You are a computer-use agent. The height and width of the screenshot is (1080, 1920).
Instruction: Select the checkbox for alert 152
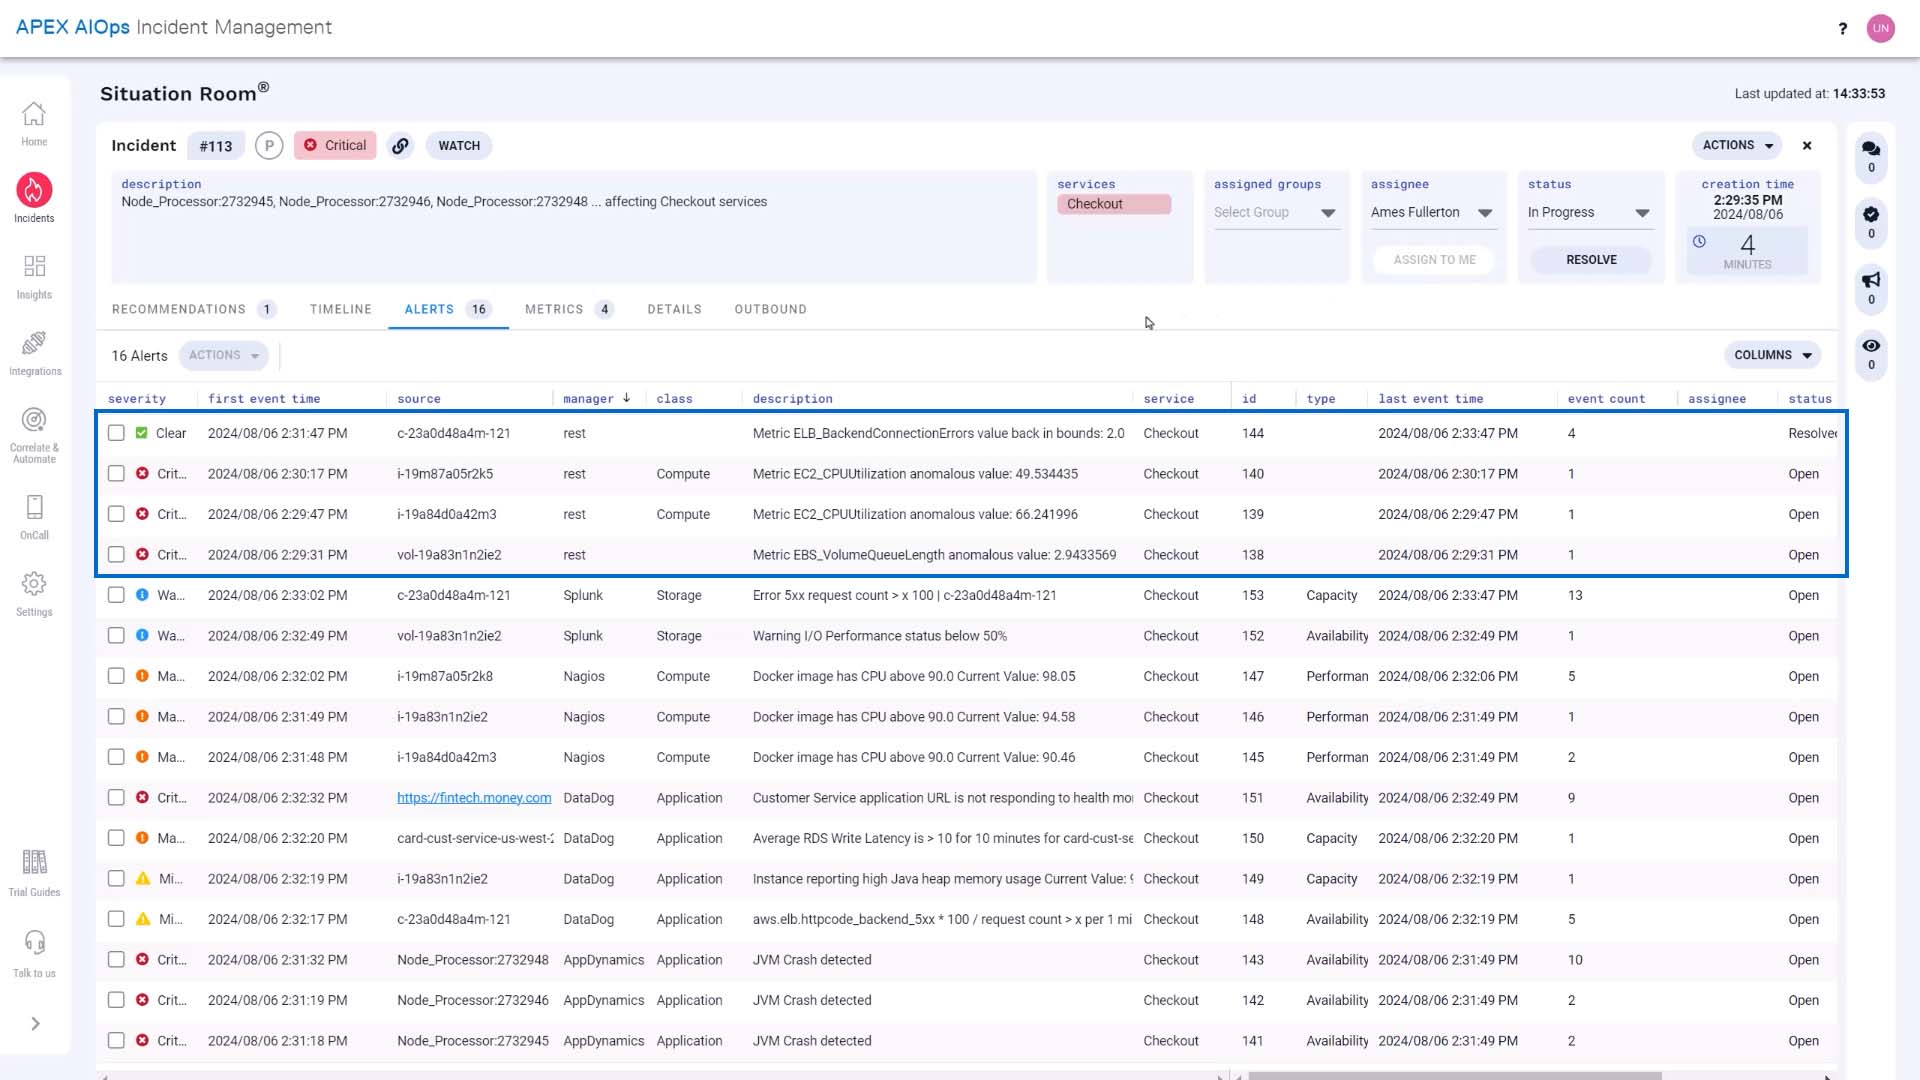tap(116, 635)
